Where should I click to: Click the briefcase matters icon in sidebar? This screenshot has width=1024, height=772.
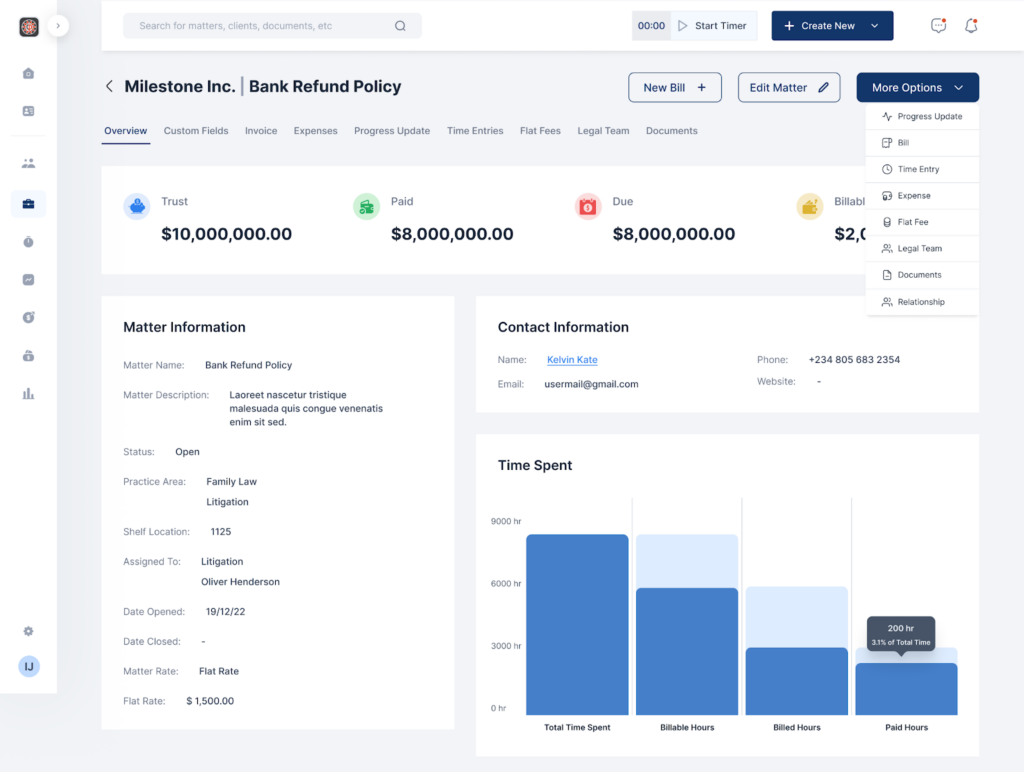click(x=28, y=204)
